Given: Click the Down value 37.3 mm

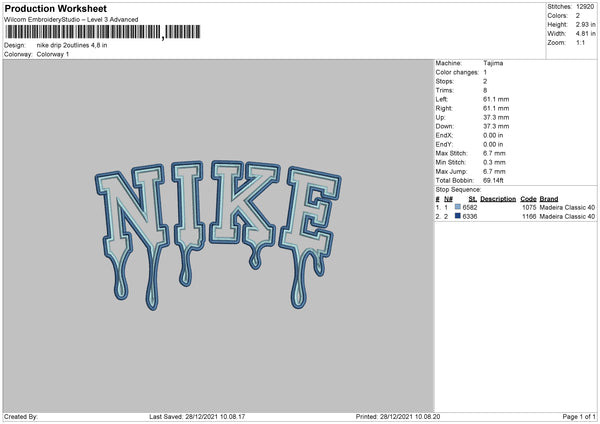Looking at the screenshot, I should click(x=496, y=126).
